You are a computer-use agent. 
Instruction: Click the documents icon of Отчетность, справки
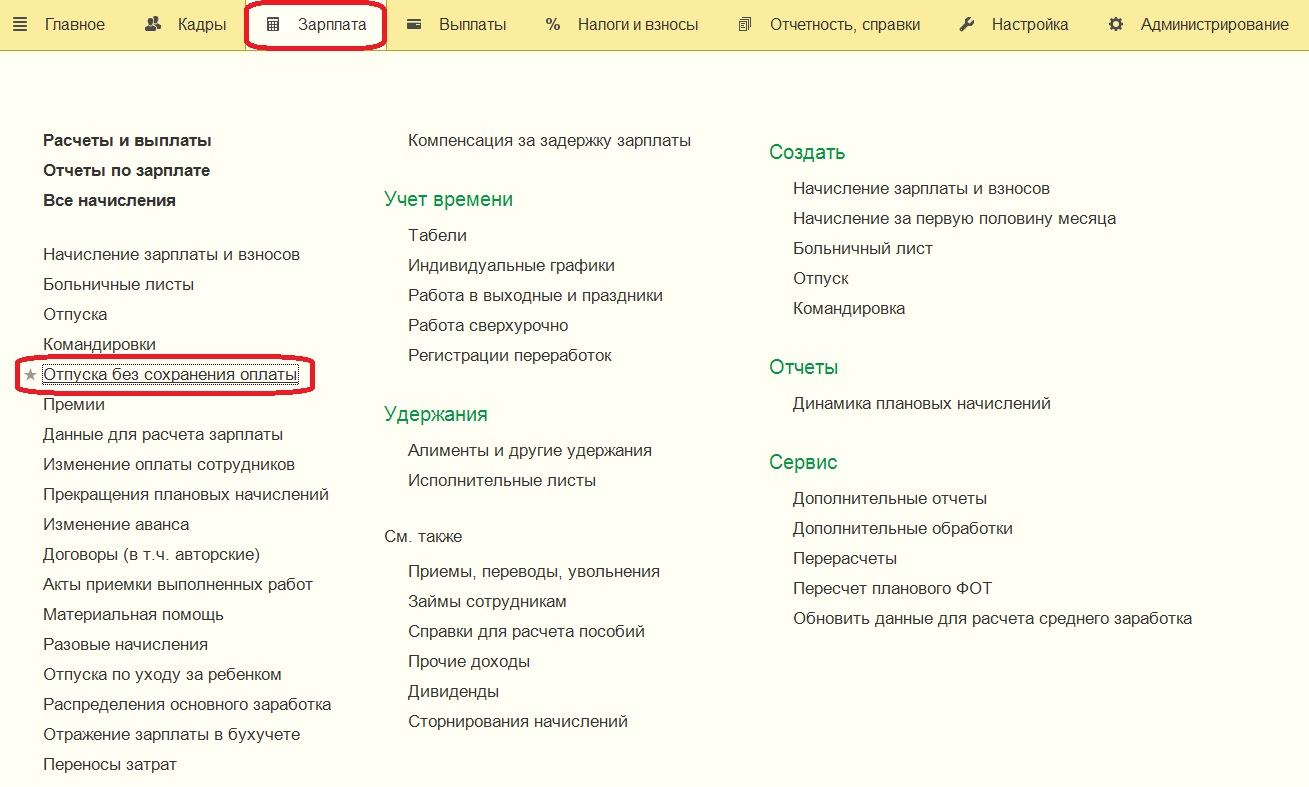point(744,25)
